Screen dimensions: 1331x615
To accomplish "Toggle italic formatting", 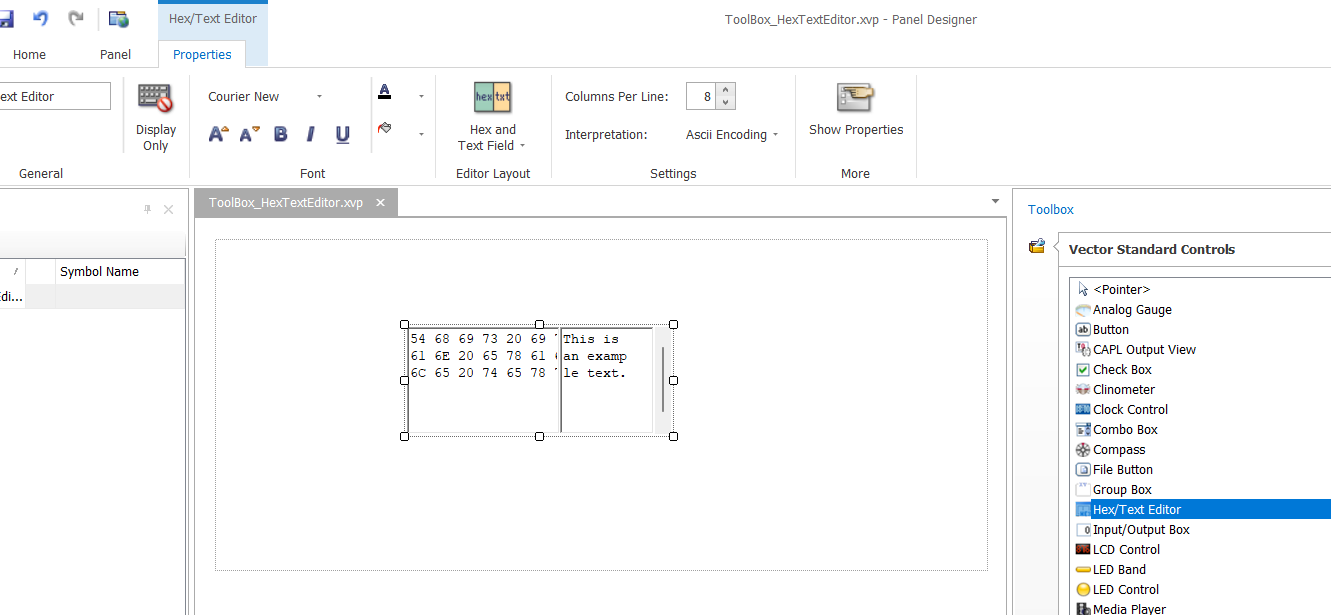I will point(311,134).
